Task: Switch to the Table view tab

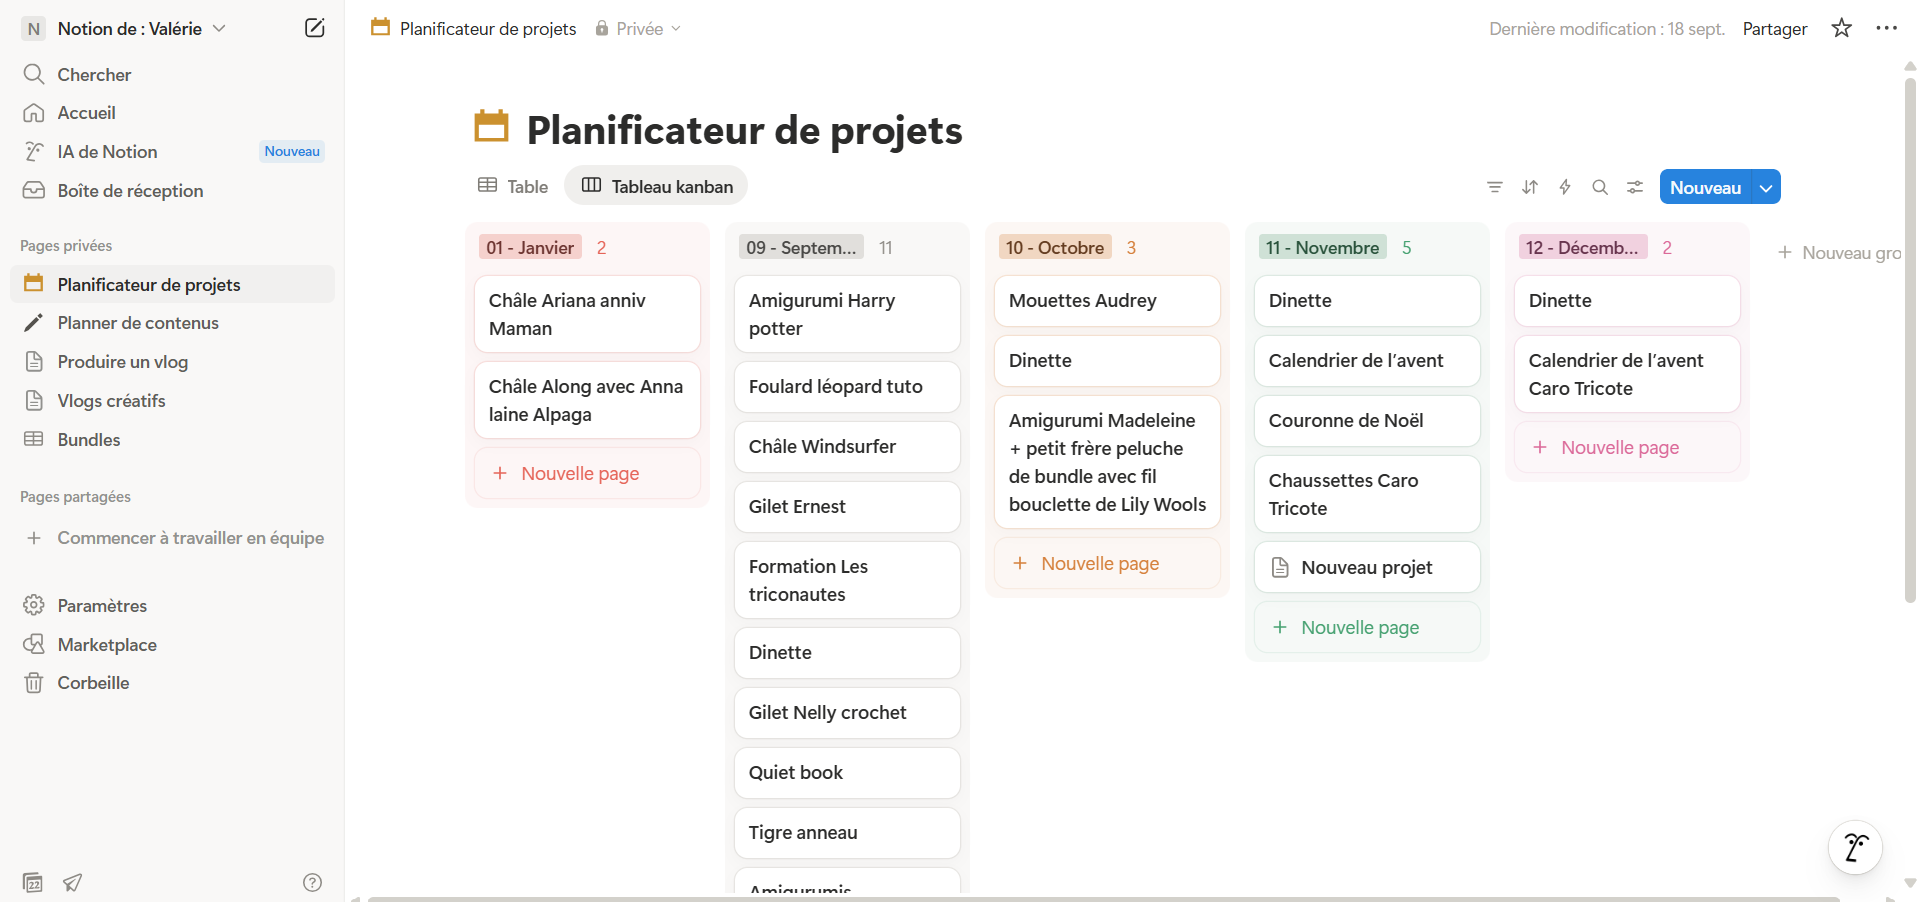Action: pyautogui.click(x=513, y=186)
